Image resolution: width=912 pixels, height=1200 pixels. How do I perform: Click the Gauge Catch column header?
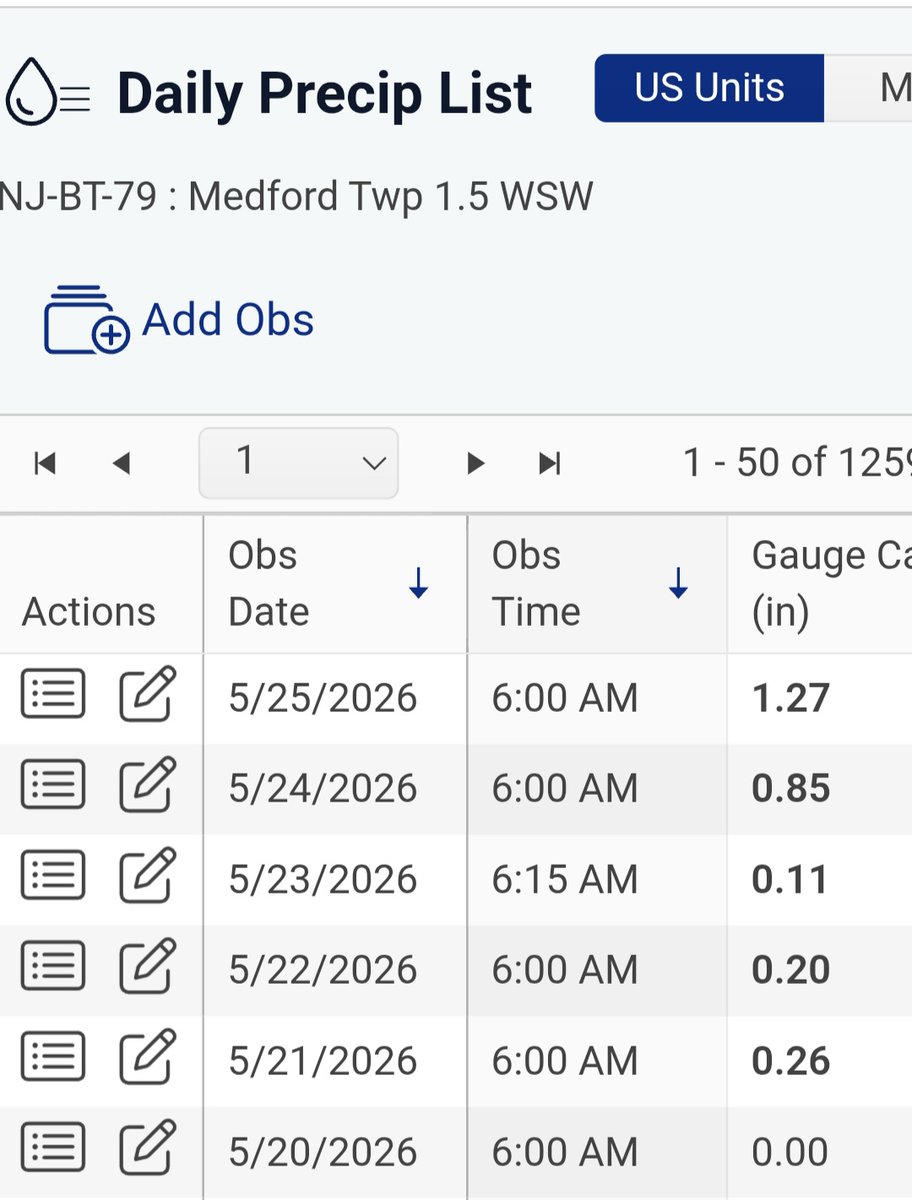point(820,584)
